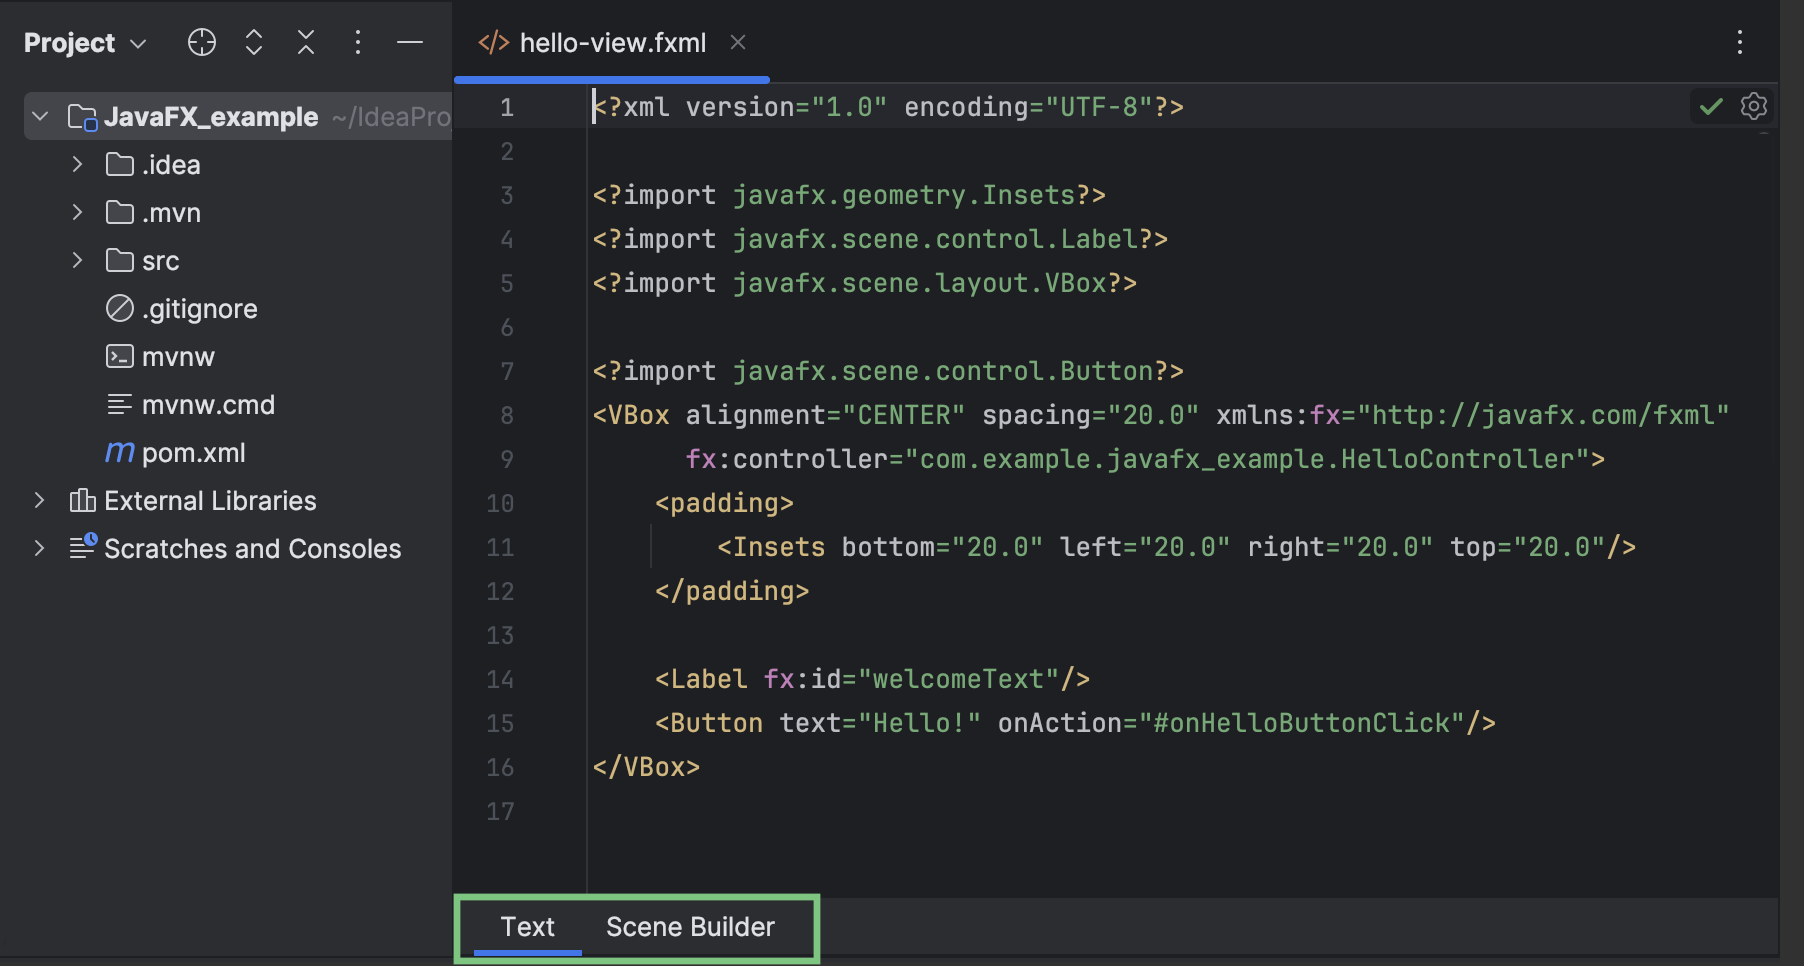Click line number 14 in the gutter

pos(500,679)
